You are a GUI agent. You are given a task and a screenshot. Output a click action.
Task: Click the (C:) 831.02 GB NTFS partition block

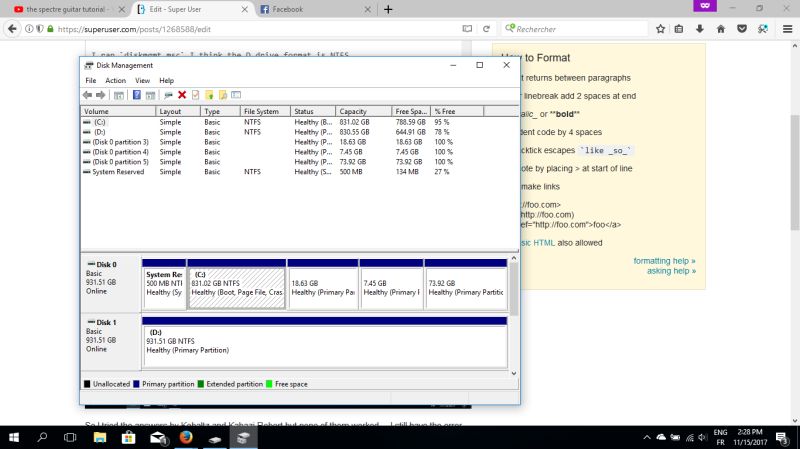(x=236, y=284)
